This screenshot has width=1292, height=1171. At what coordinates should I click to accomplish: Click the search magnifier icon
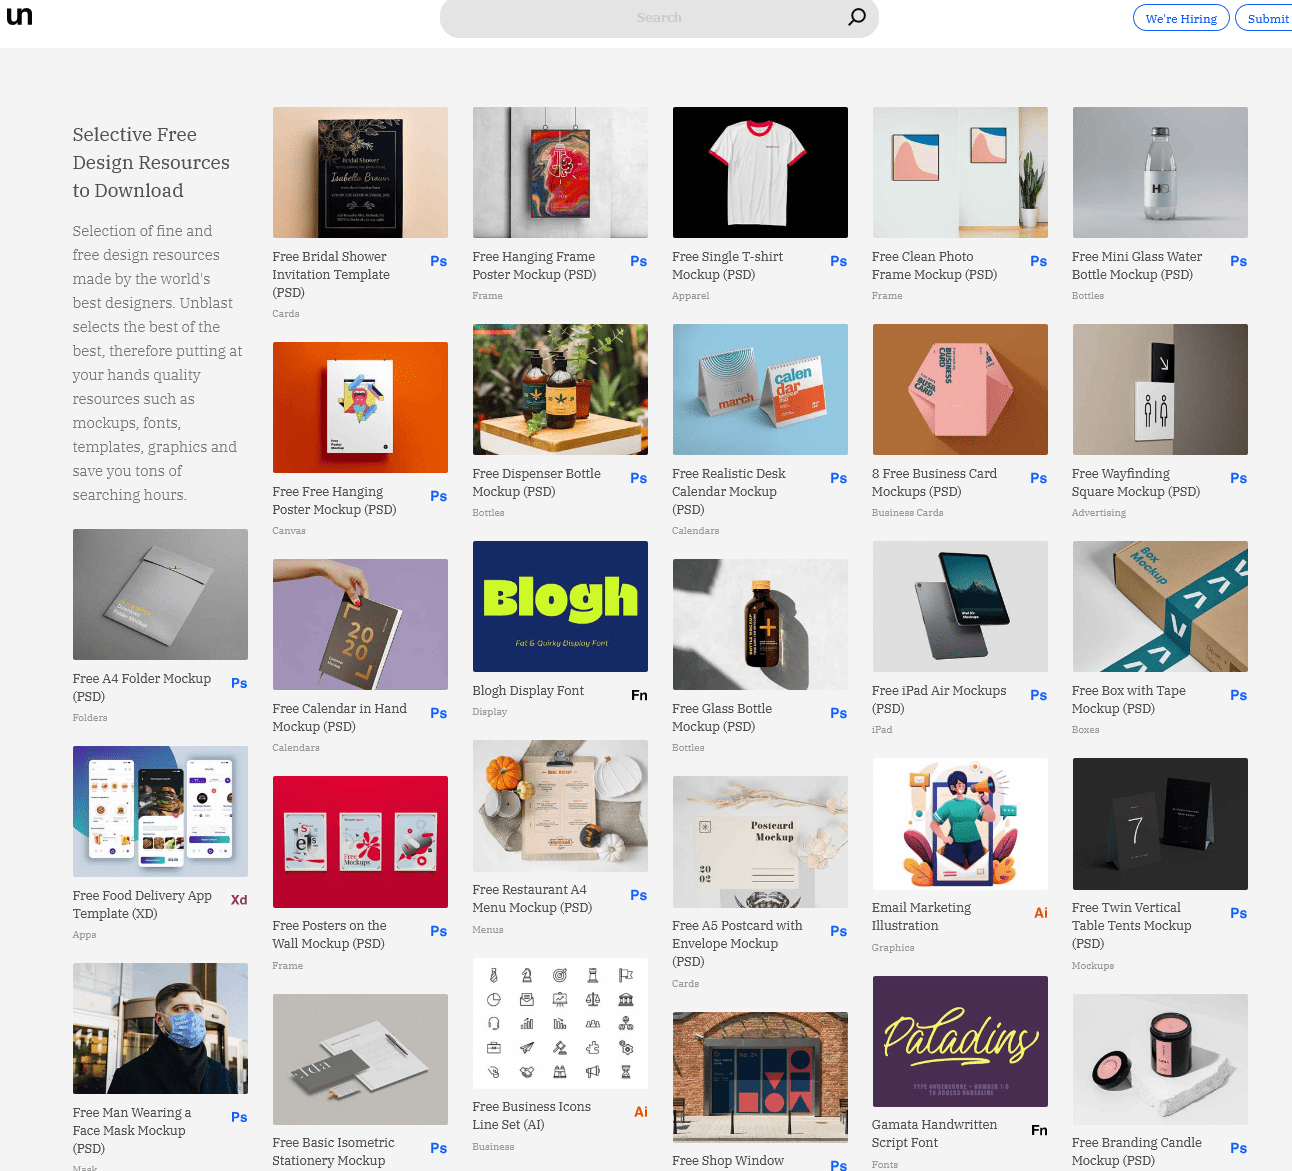(x=857, y=17)
